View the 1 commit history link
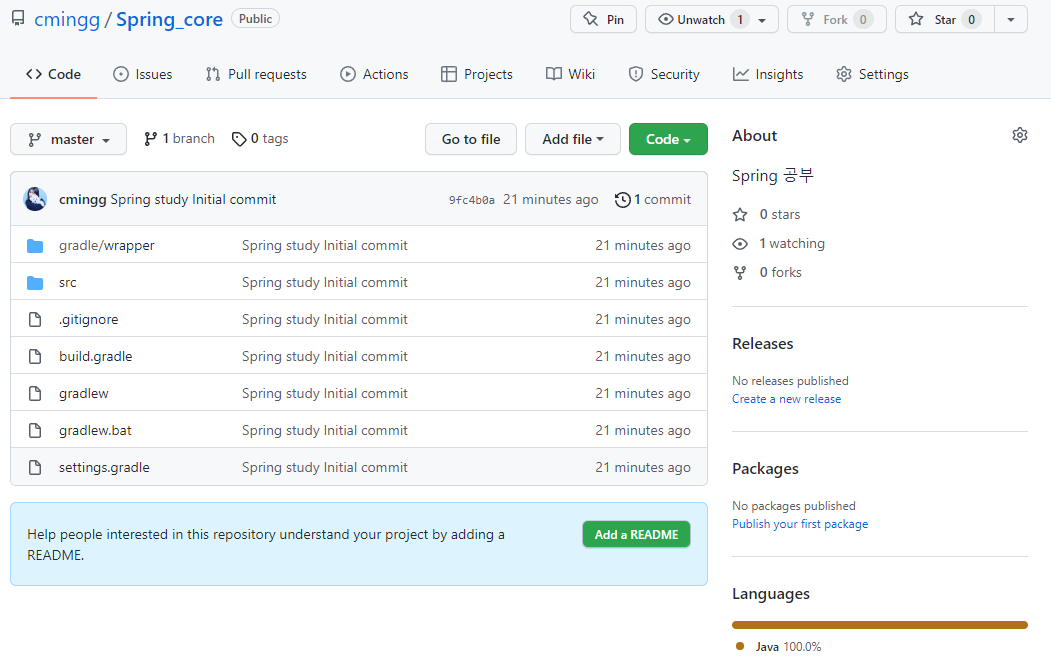The height and width of the screenshot is (659, 1051). [653, 200]
